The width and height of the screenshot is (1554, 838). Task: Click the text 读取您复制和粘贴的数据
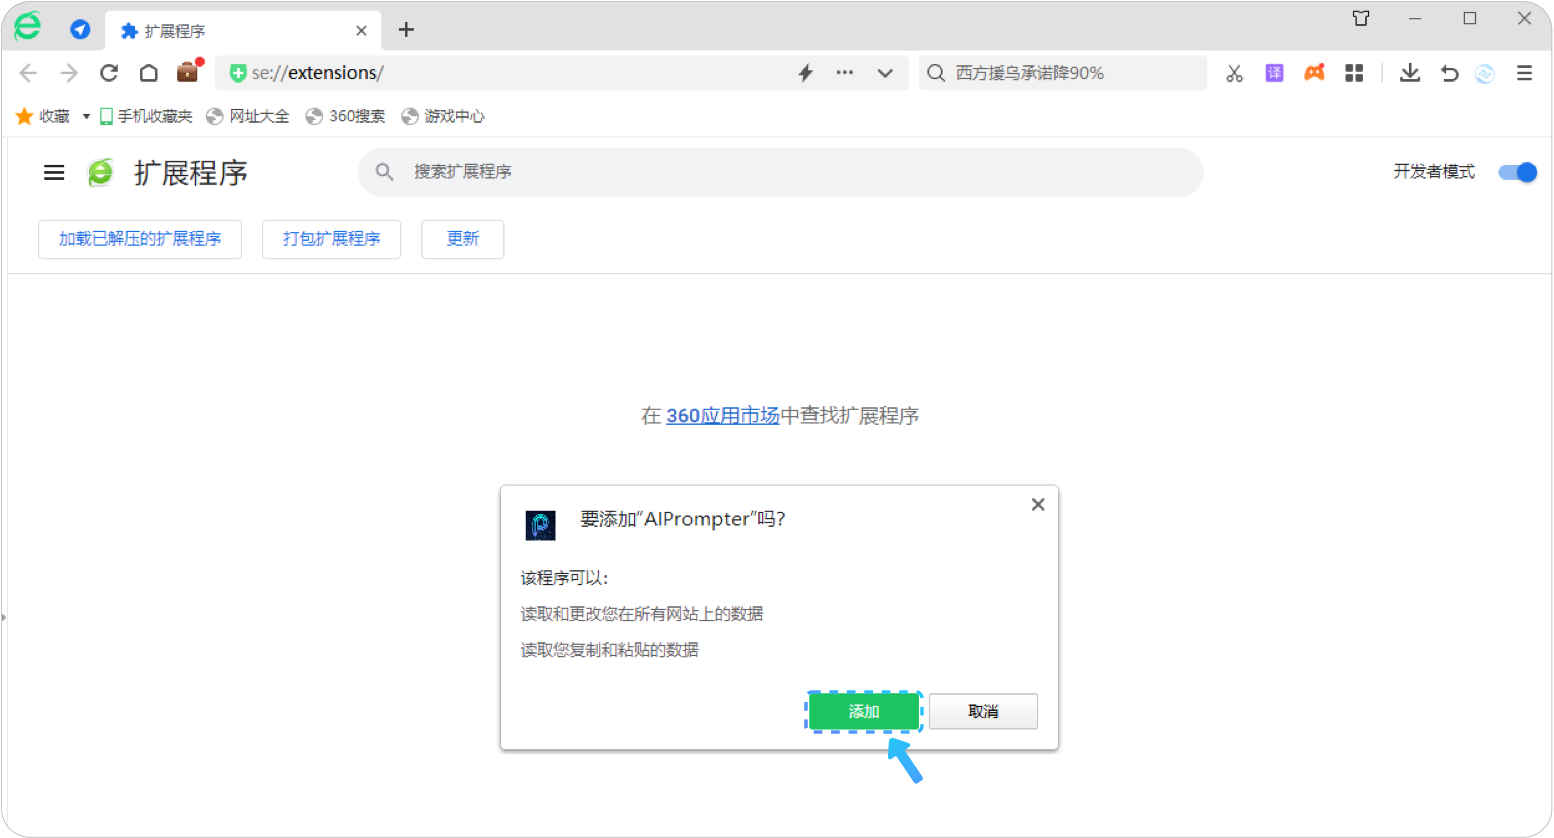pyautogui.click(x=610, y=650)
